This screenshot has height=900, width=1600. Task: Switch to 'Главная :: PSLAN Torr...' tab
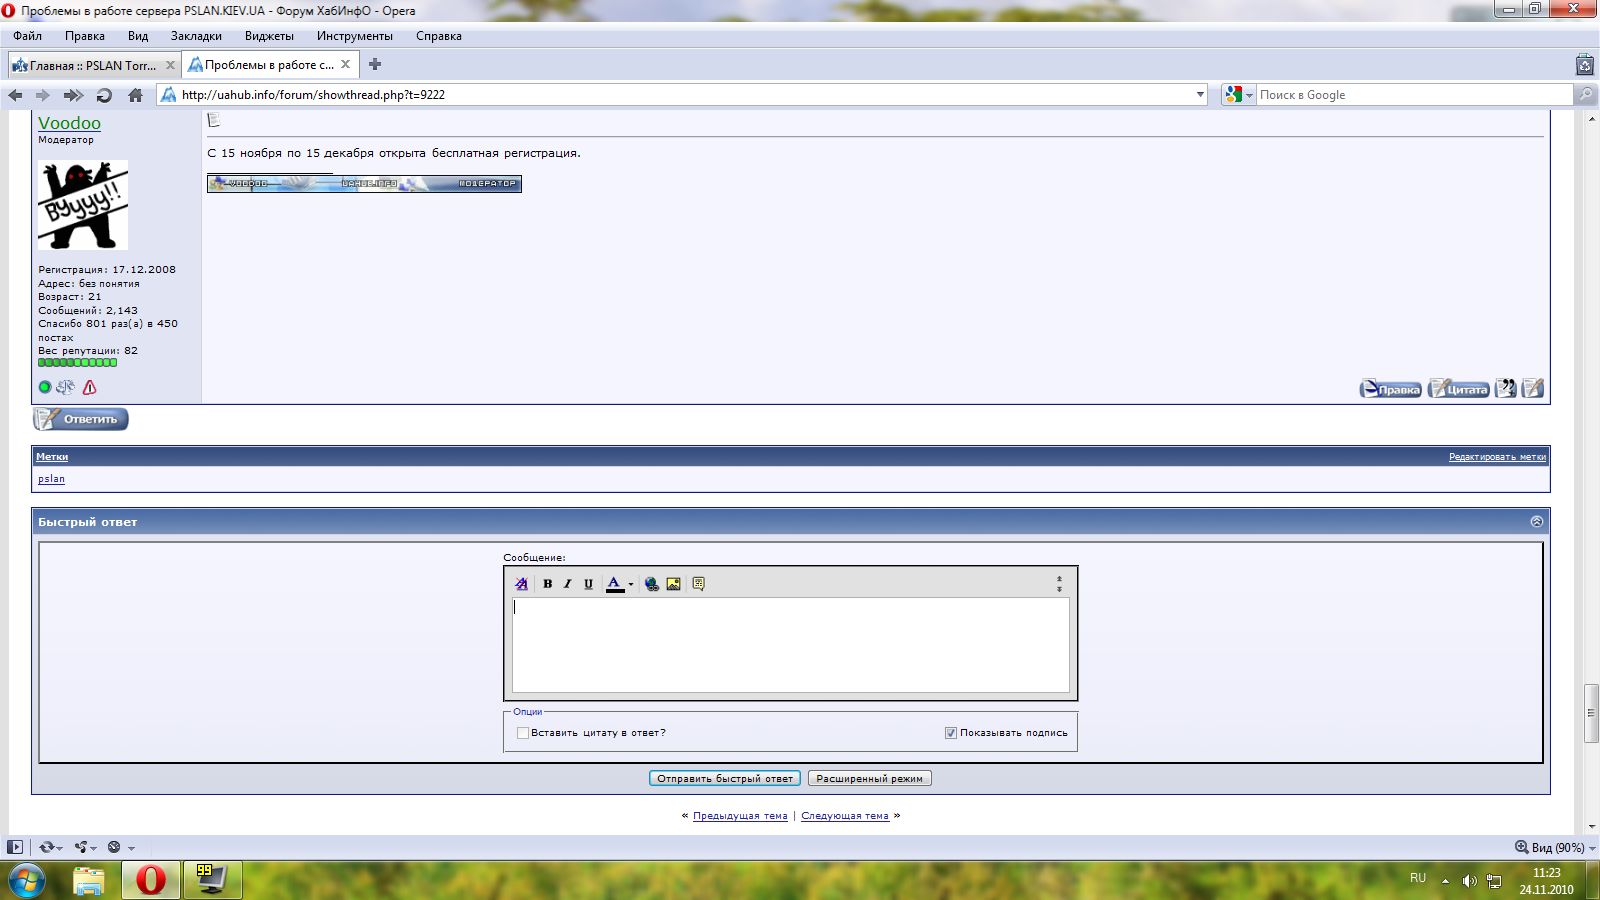pyautogui.click(x=92, y=65)
